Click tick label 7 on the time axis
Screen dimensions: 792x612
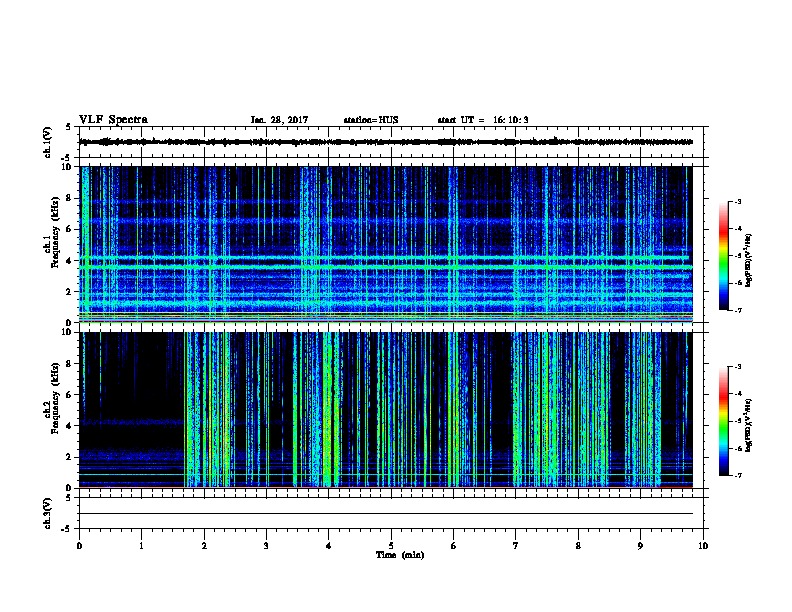[x=516, y=545]
